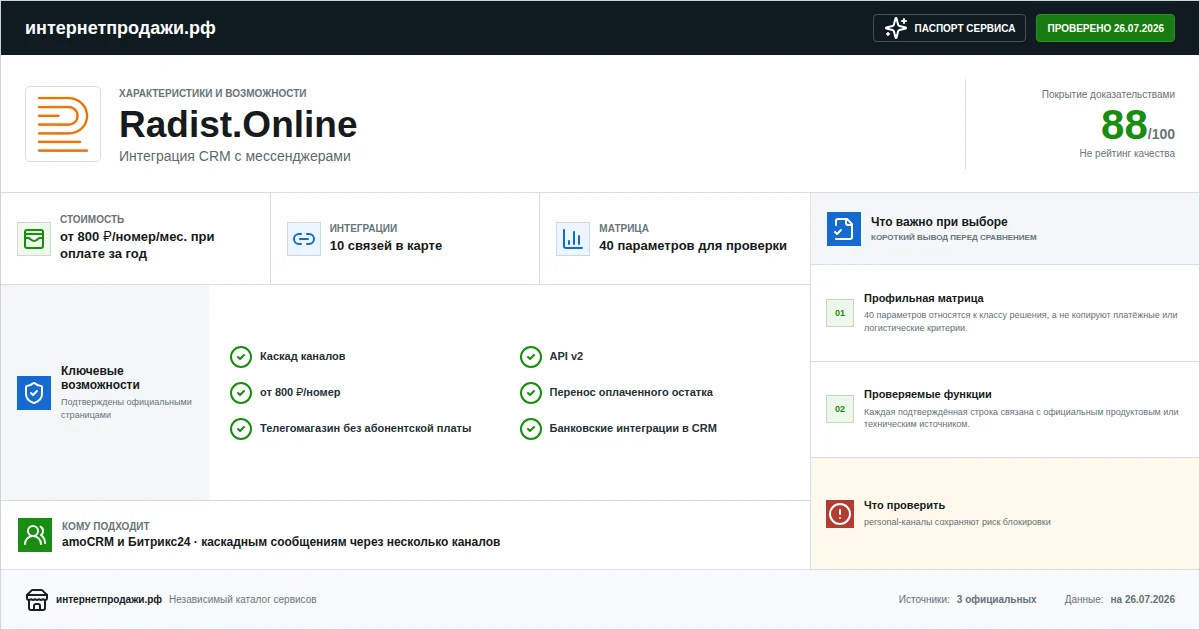Click the link integrations icon
1200x630 pixels.
tap(304, 239)
